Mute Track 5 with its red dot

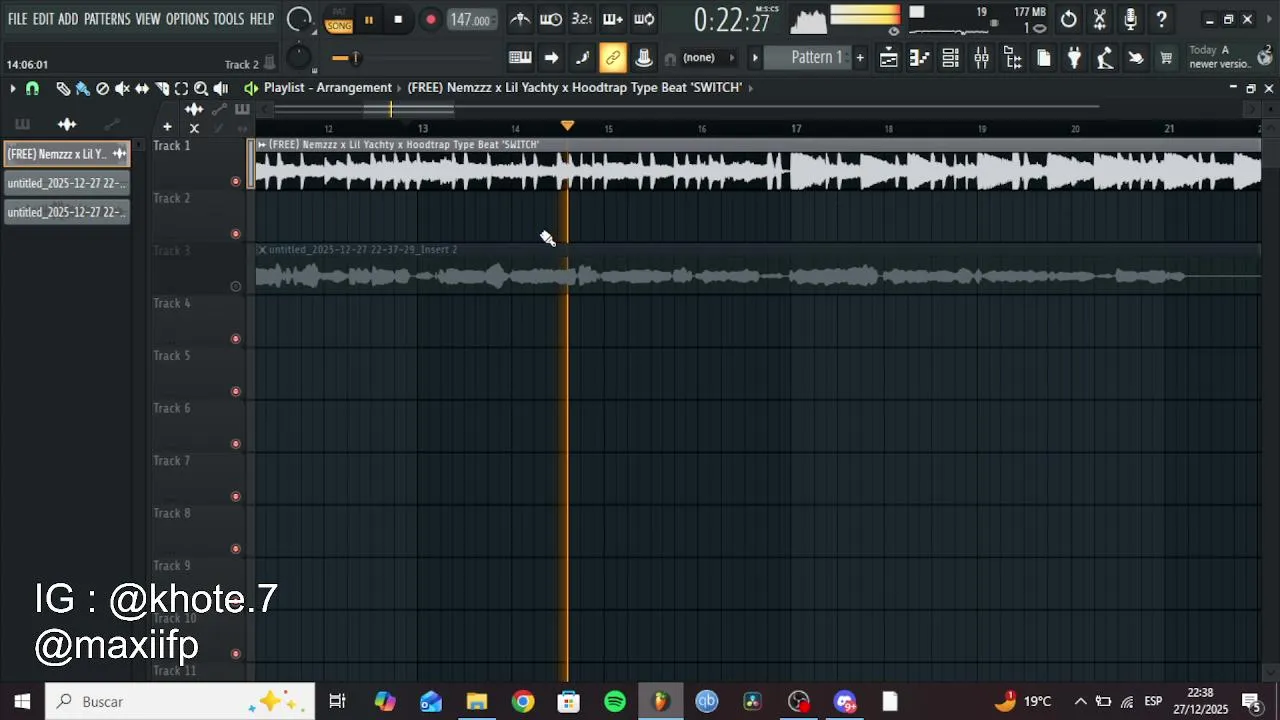point(236,392)
